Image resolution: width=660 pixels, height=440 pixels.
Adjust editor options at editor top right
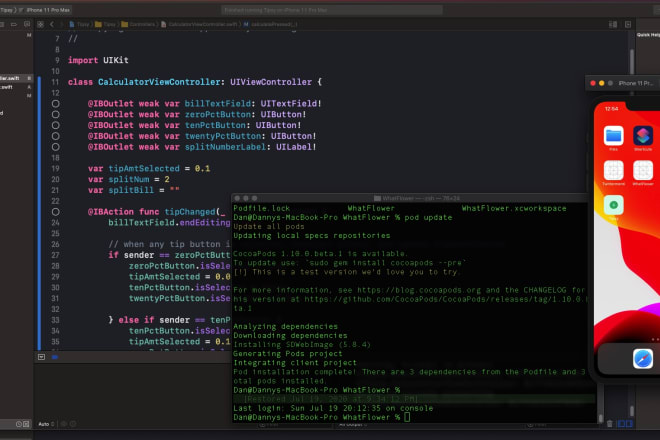[x=613, y=24]
